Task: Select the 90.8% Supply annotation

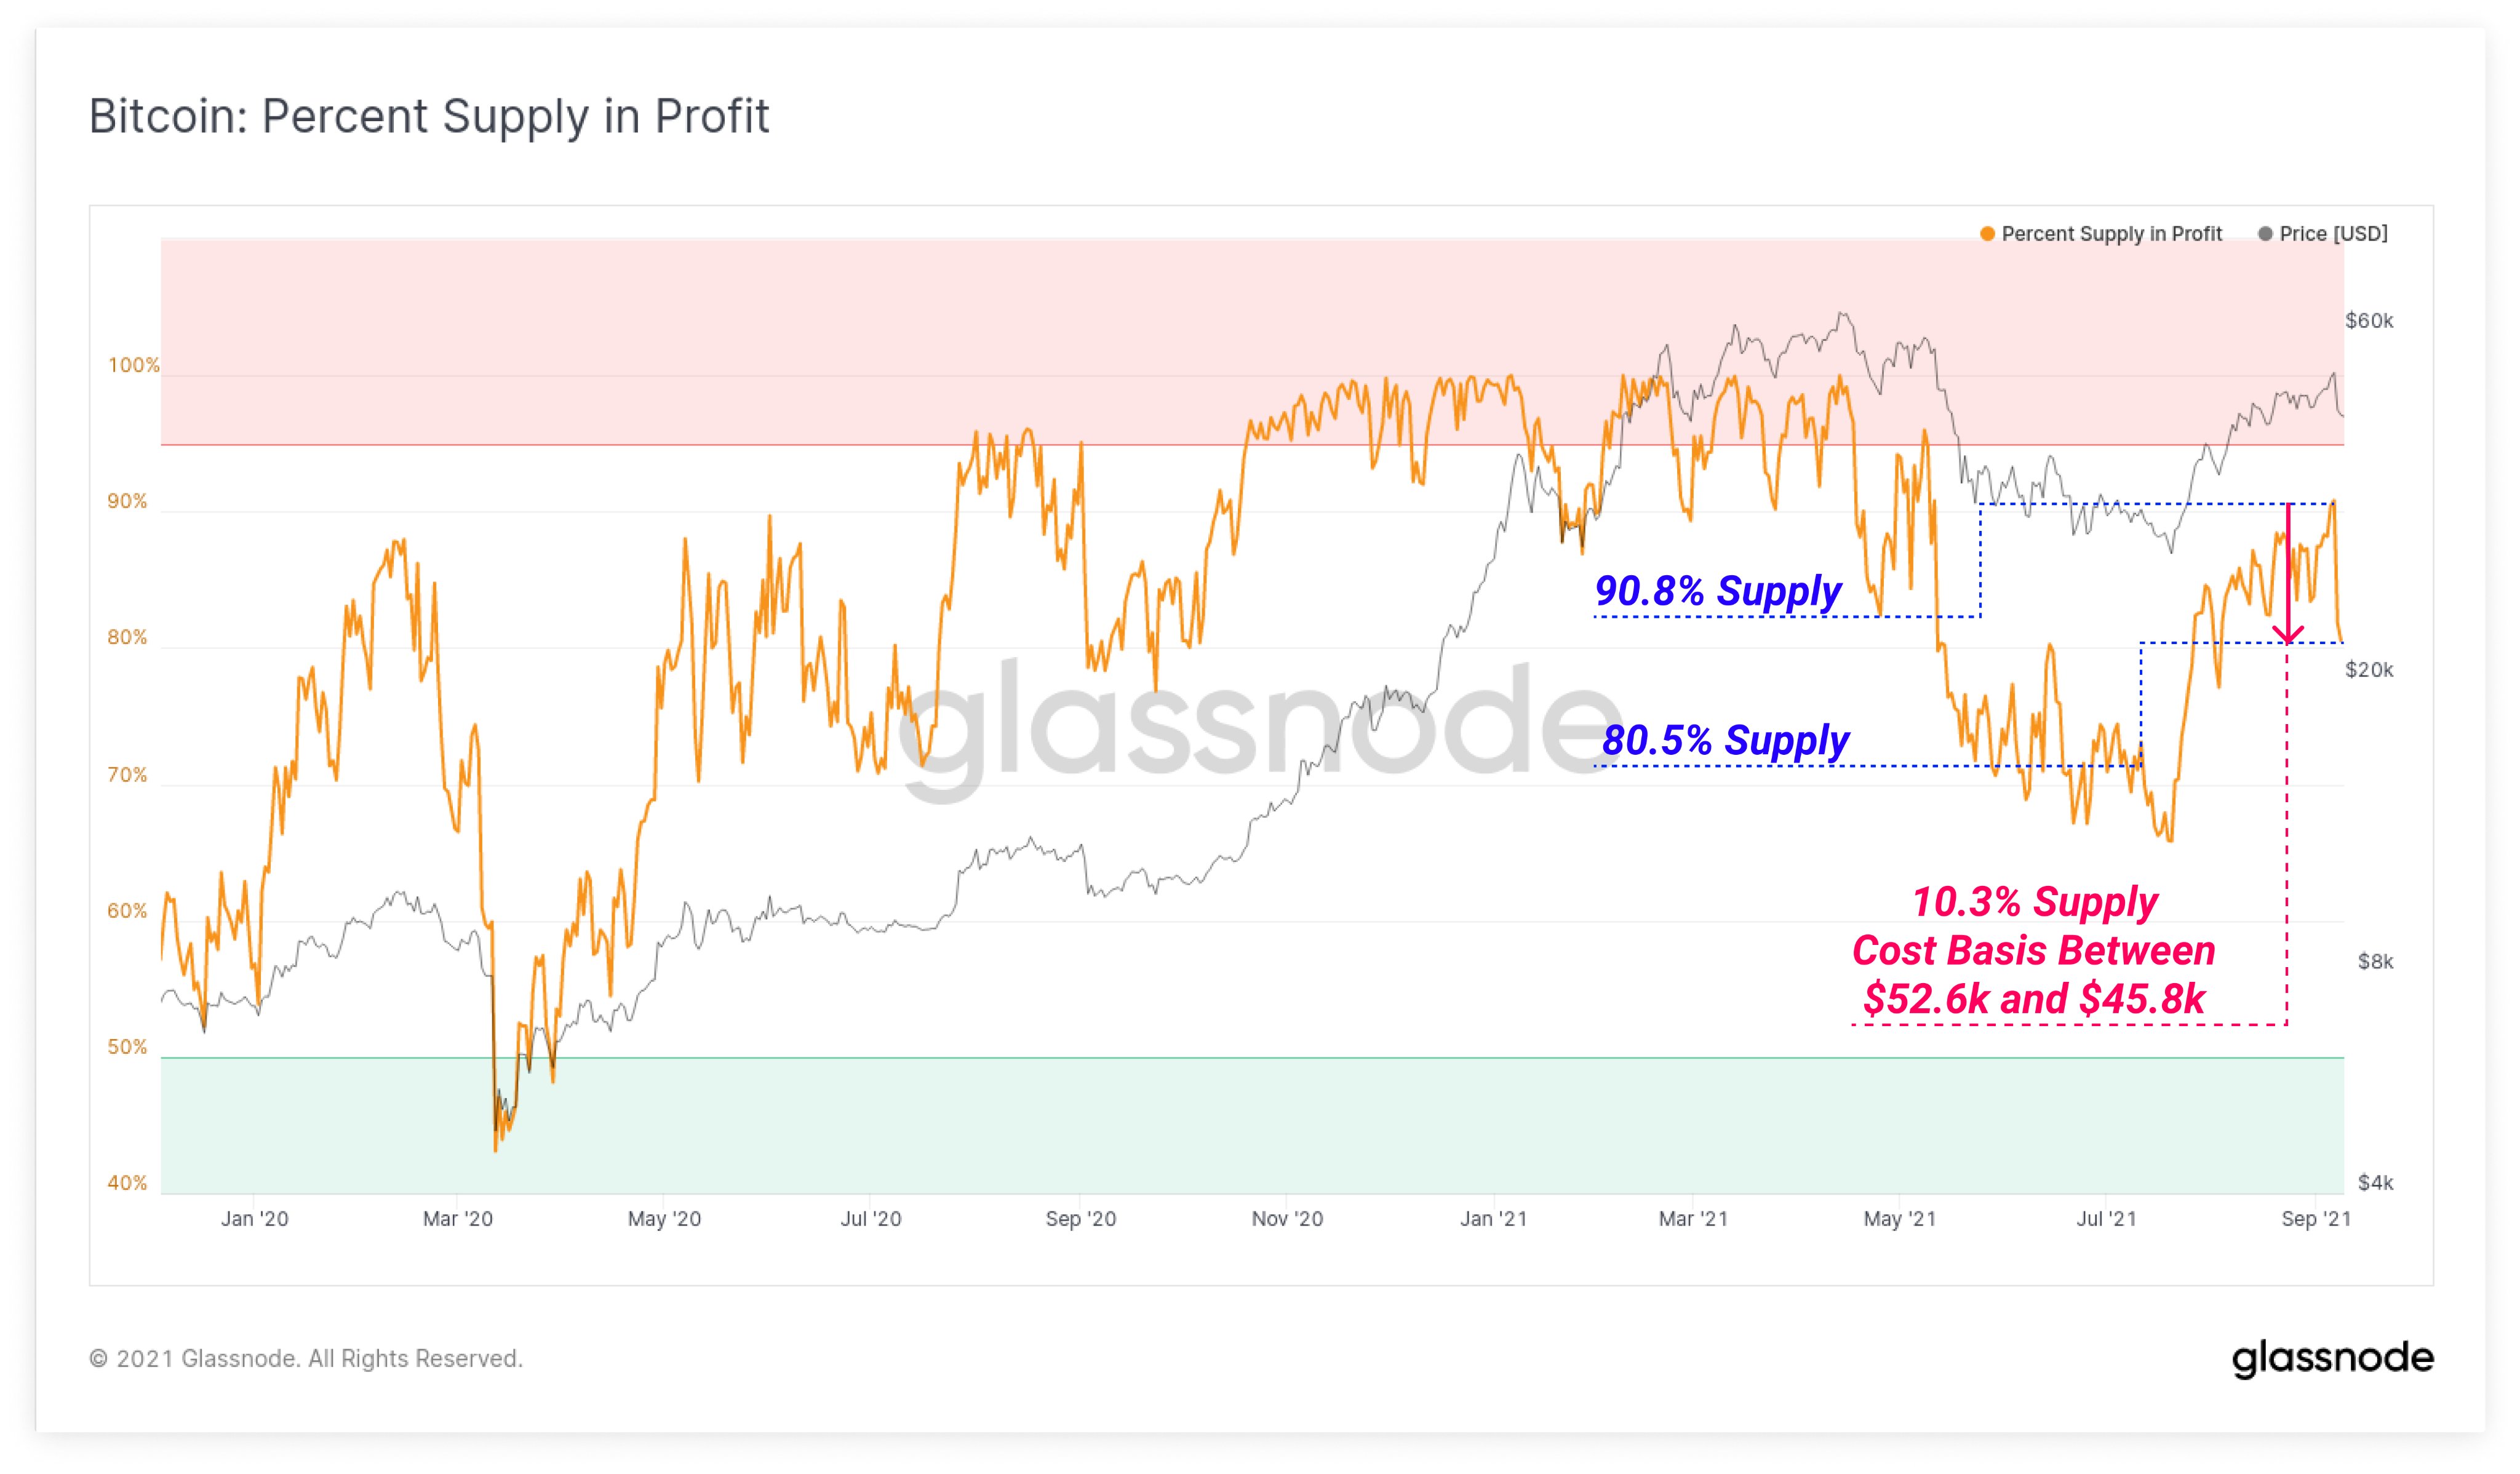Action: 1717,591
